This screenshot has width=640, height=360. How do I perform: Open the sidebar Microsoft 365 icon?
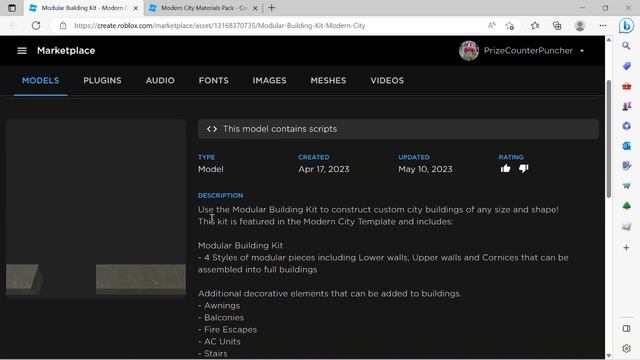626,126
